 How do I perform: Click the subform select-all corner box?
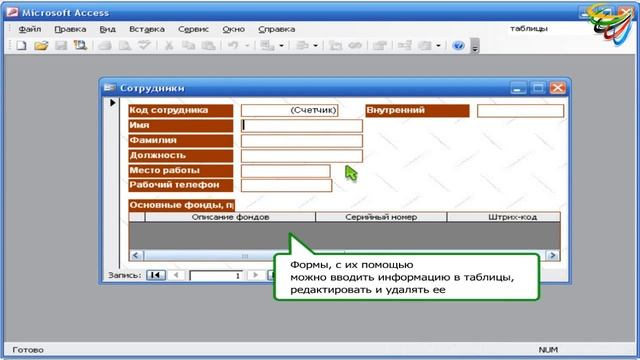pyautogui.click(x=137, y=217)
